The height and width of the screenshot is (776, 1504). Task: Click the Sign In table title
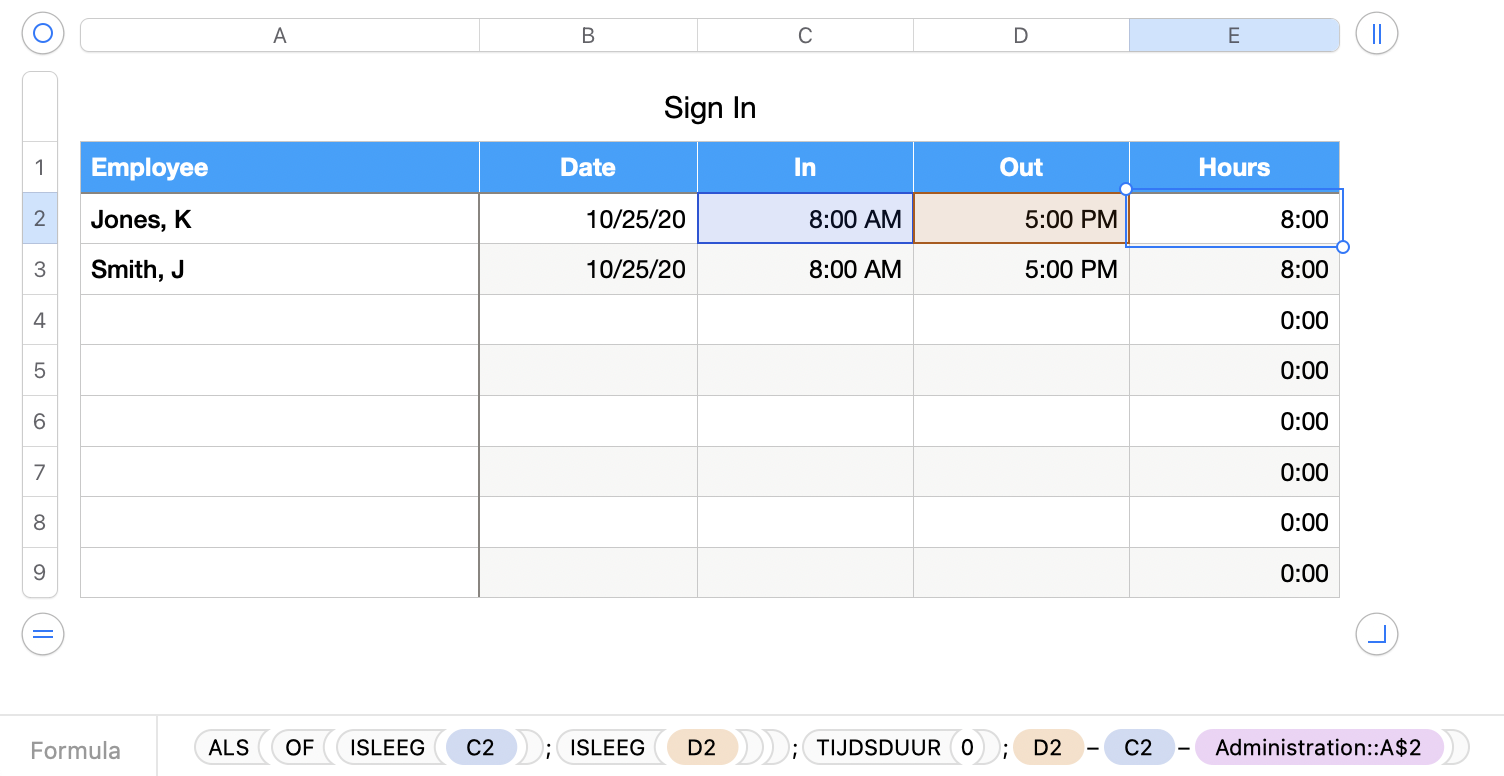pos(709,108)
